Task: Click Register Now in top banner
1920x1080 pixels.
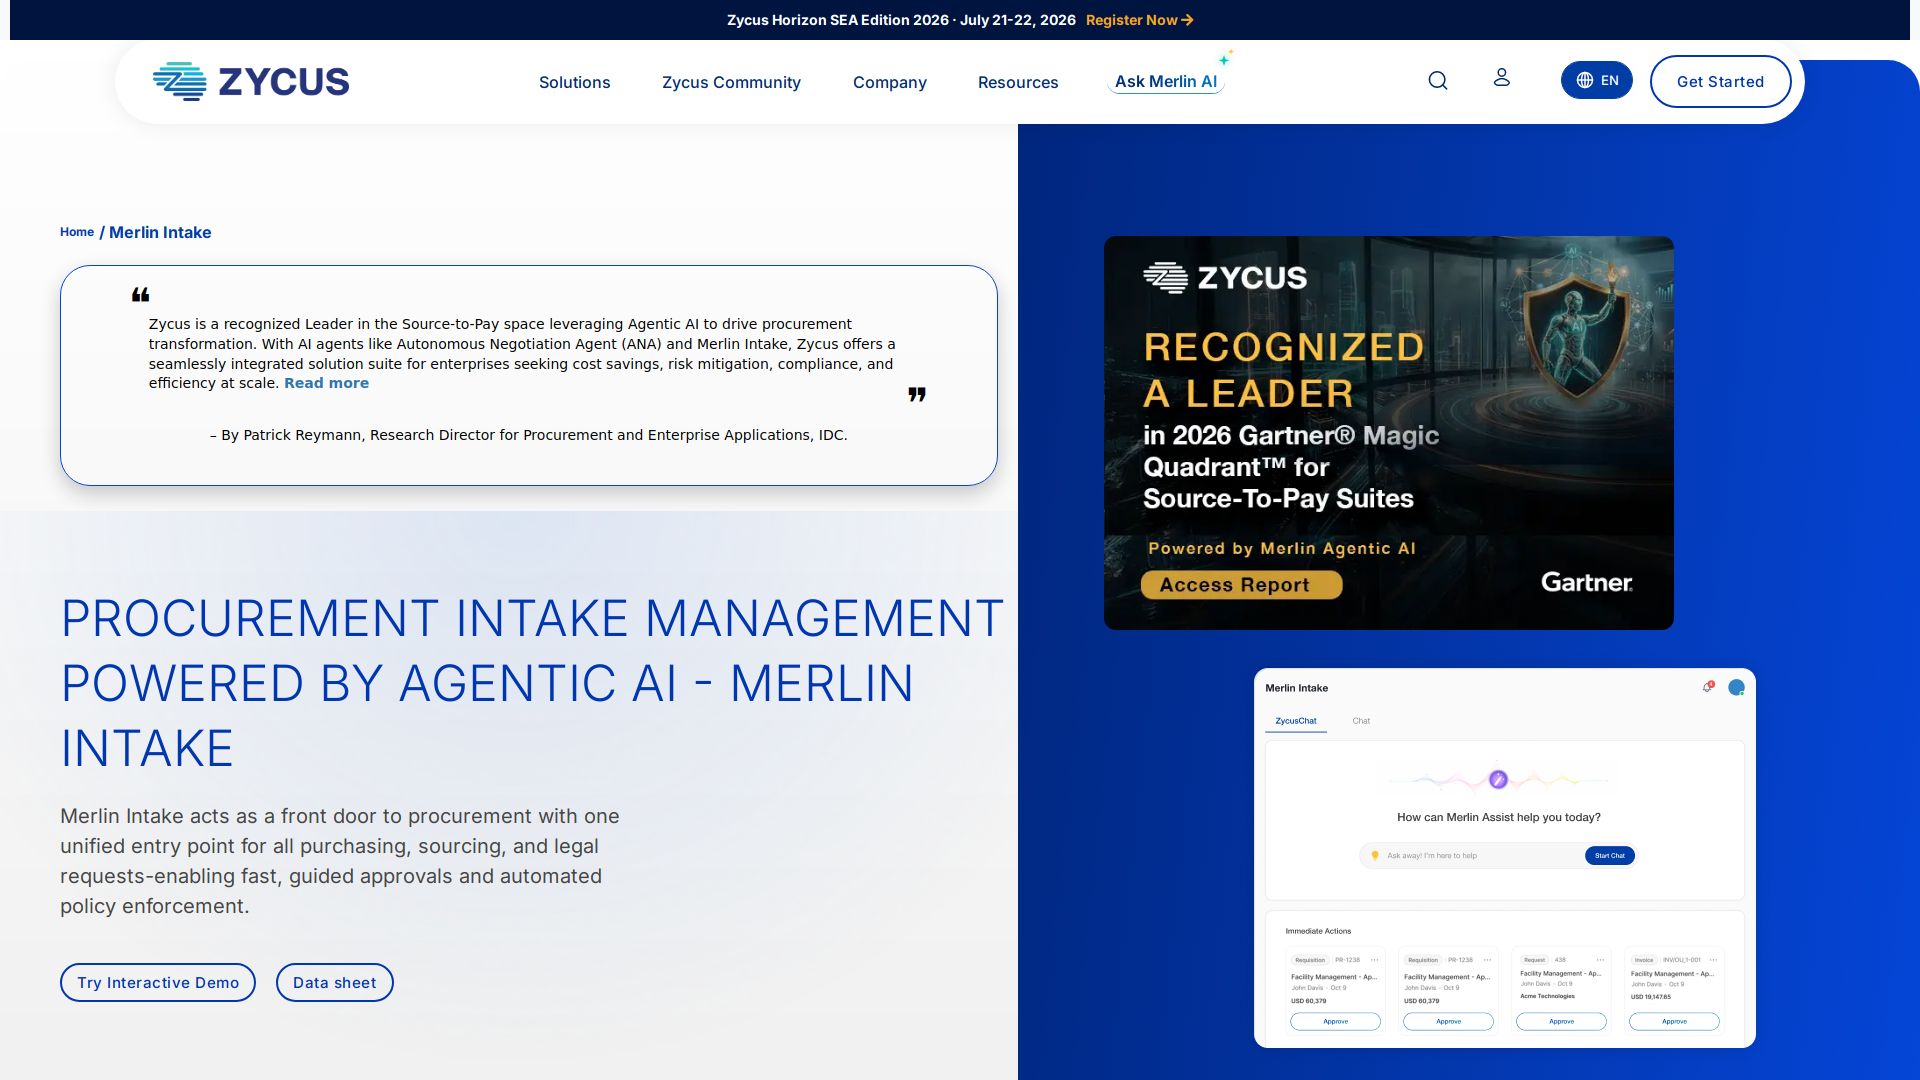Action: (1139, 20)
